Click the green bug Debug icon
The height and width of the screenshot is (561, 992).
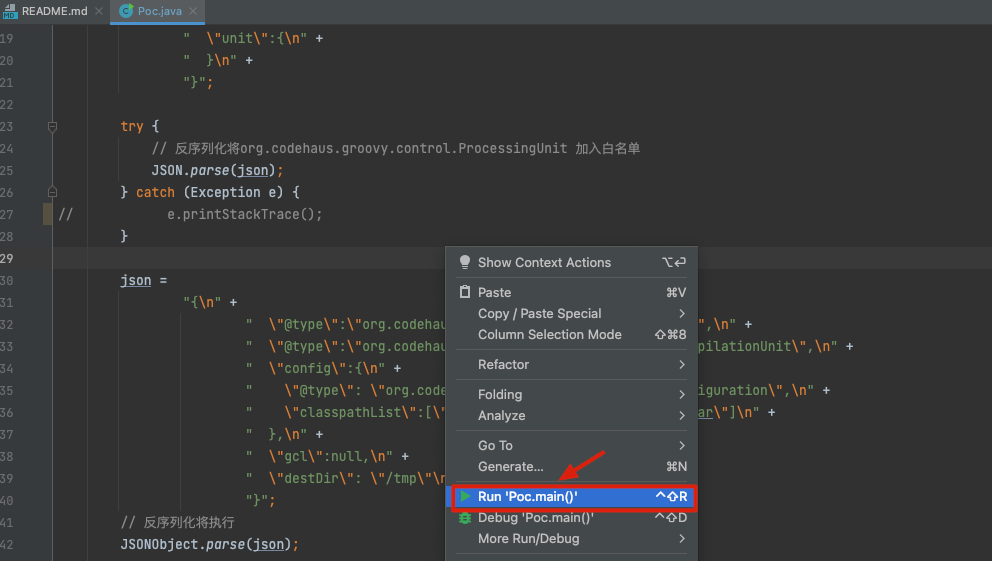point(465,518)
